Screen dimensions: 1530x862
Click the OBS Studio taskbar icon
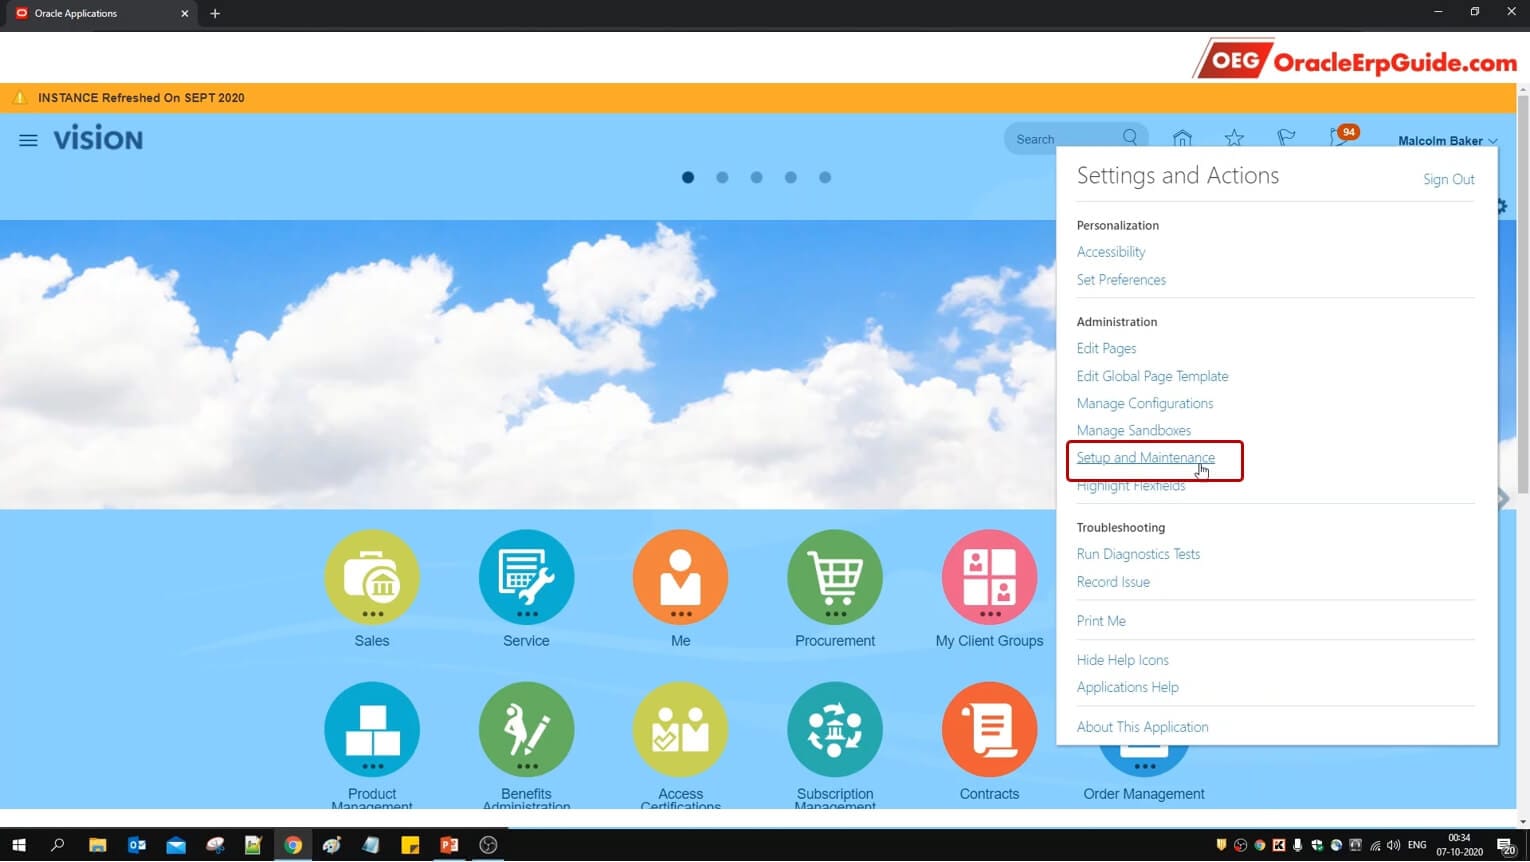coord(488,845)
